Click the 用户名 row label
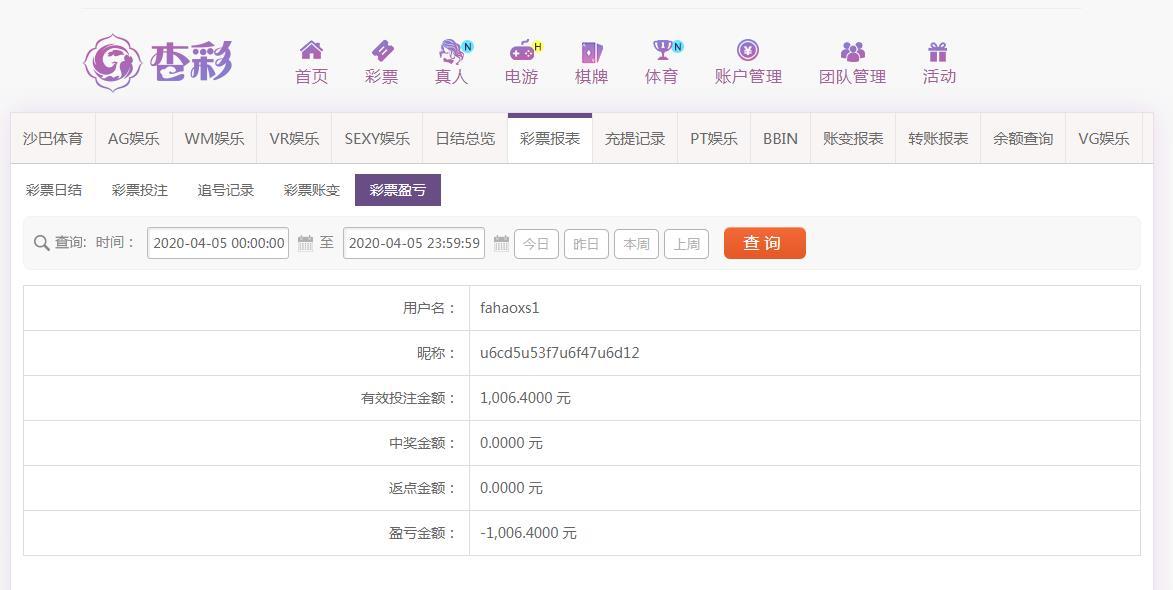This screenshot has width=1173, height=590. click(x=429, y=308)
